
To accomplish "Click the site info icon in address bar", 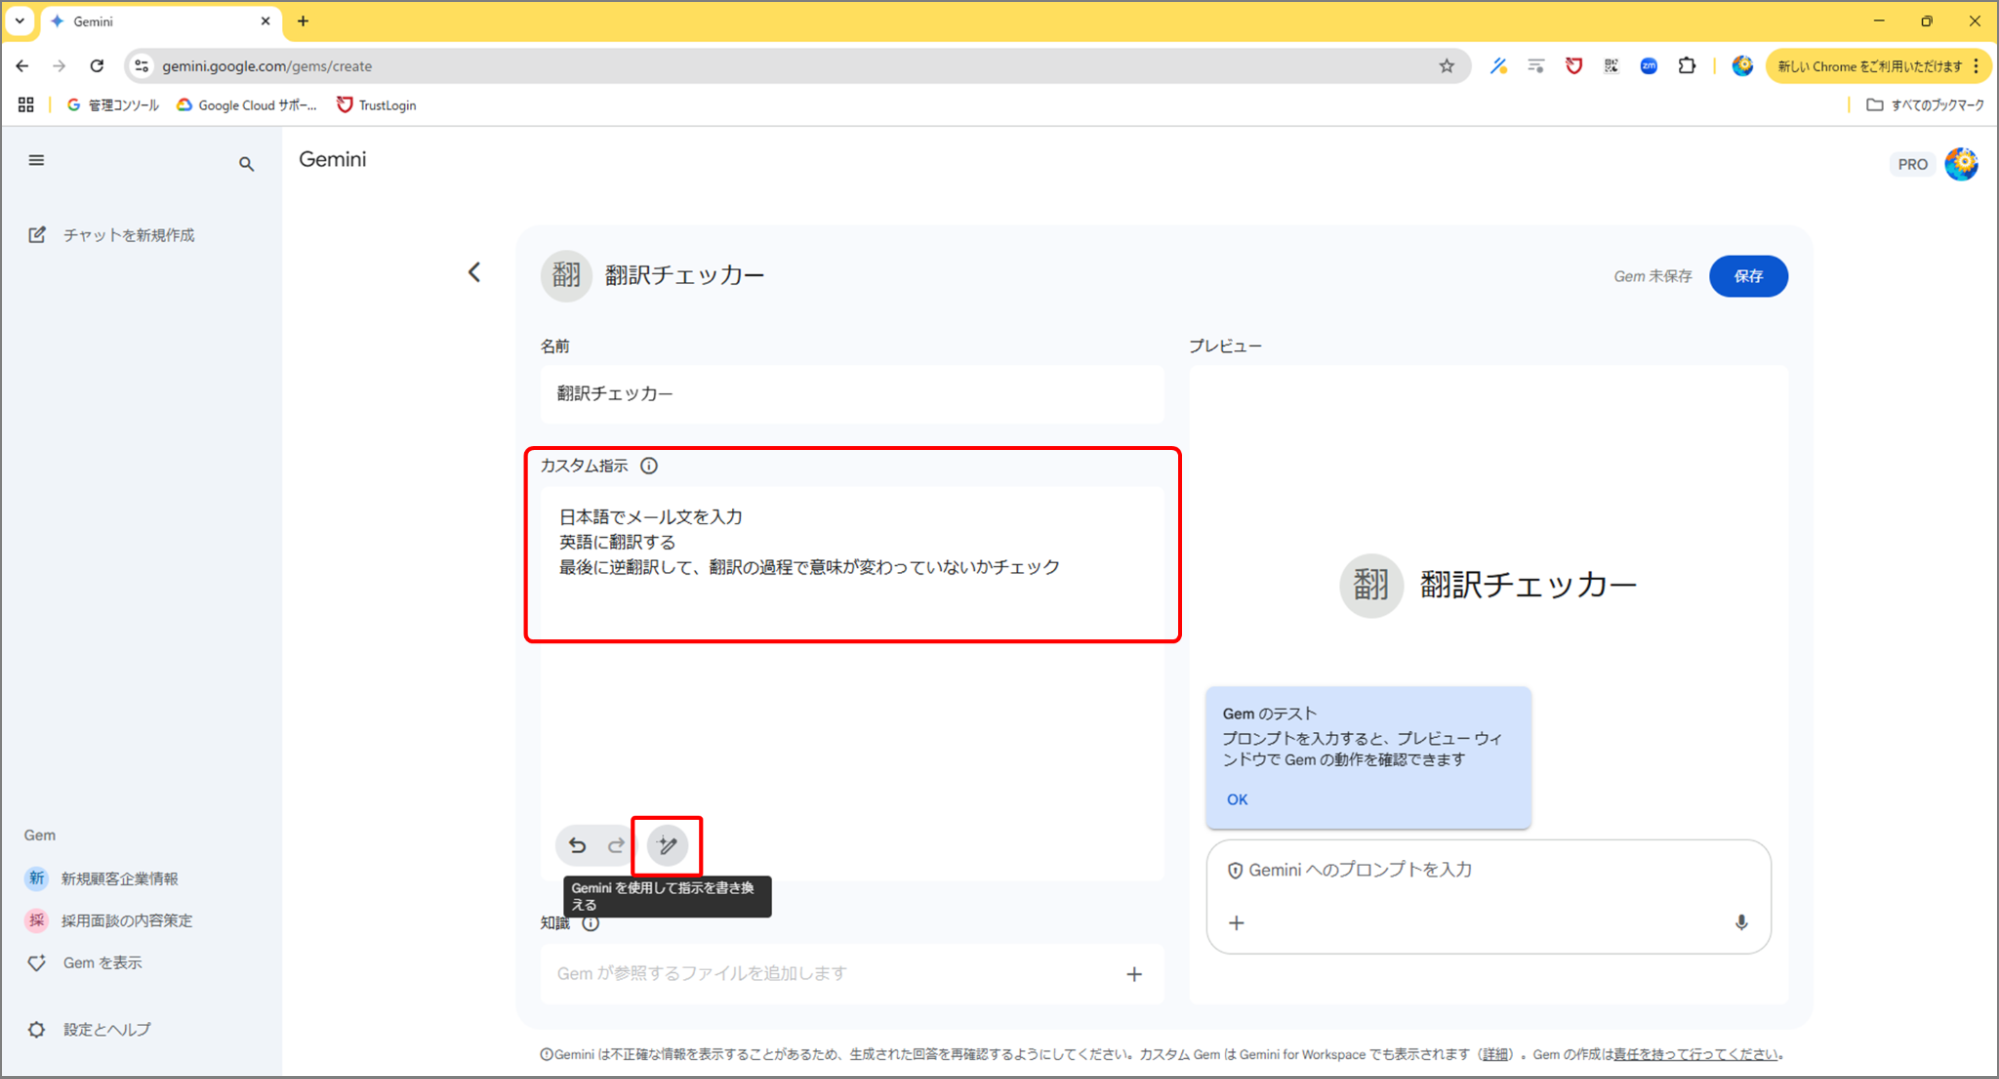I will (x=141, y=66).
